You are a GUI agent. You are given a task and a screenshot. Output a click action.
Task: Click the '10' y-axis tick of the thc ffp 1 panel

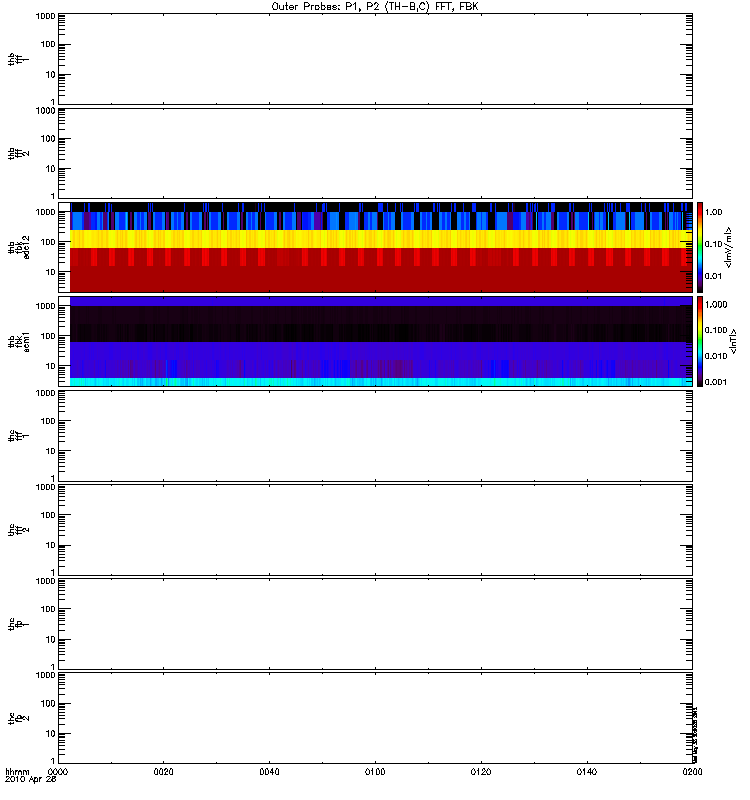[x=51, y=639]
